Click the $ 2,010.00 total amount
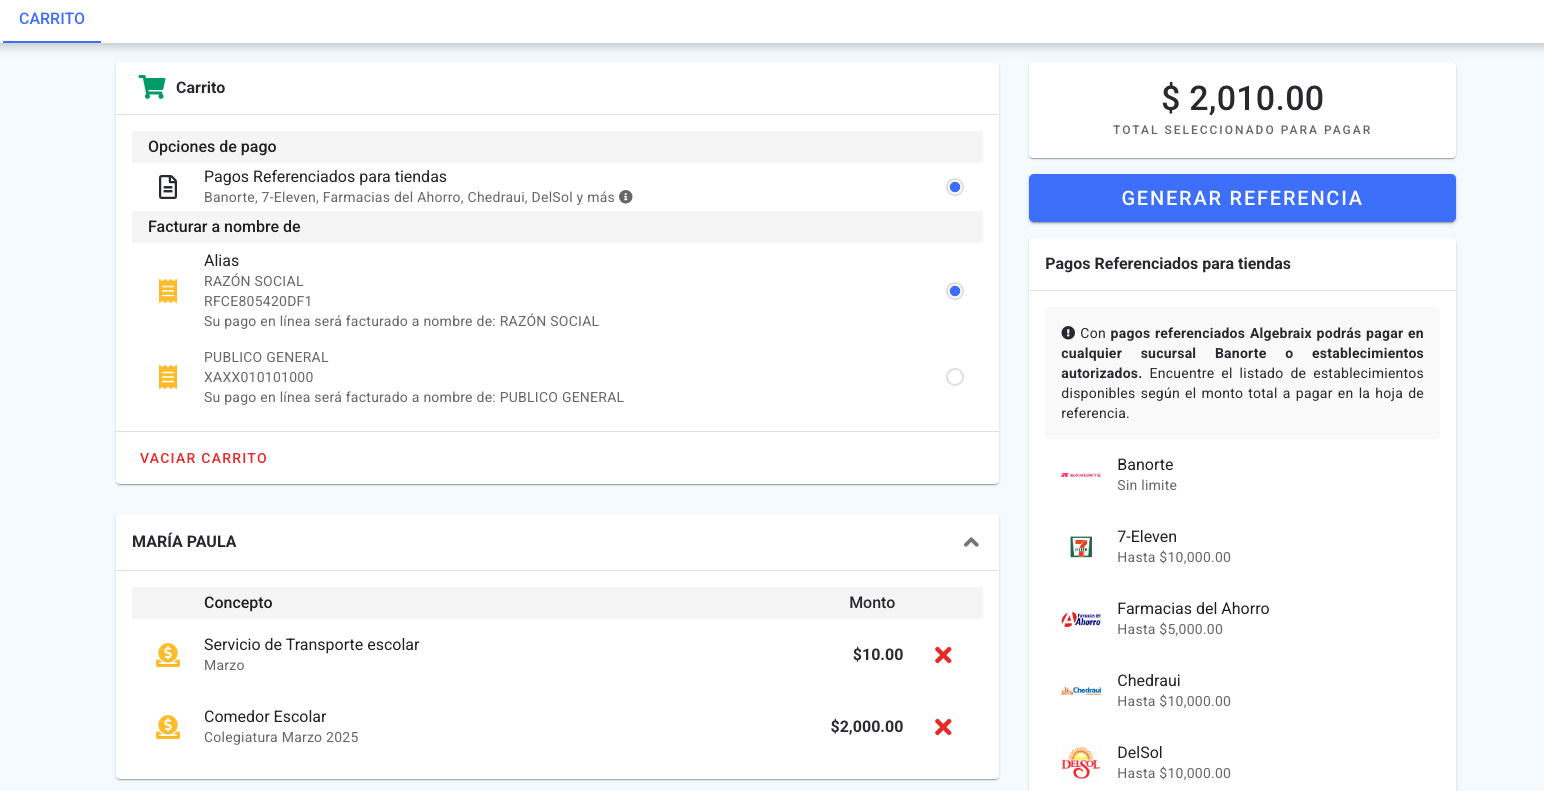 pyautogui.click(x=1242, y=98)
